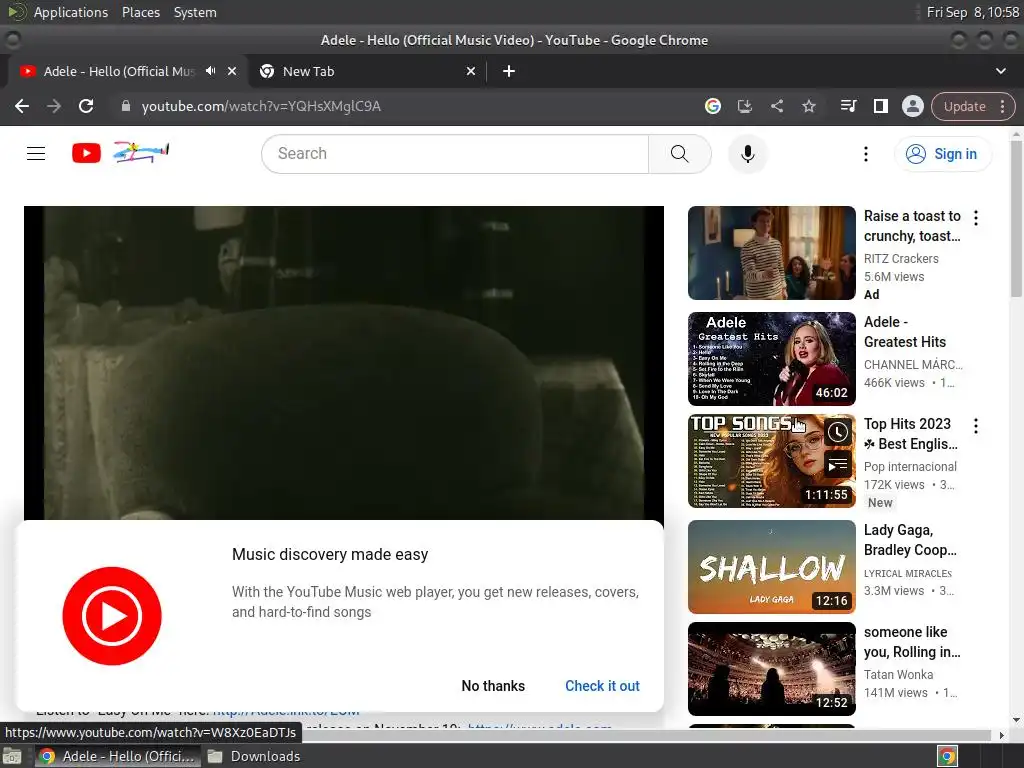Click the RITZ Crackers channel name
Image resolution: width=1024 pixels, height=768 pixels.
(x=901, y=259)
